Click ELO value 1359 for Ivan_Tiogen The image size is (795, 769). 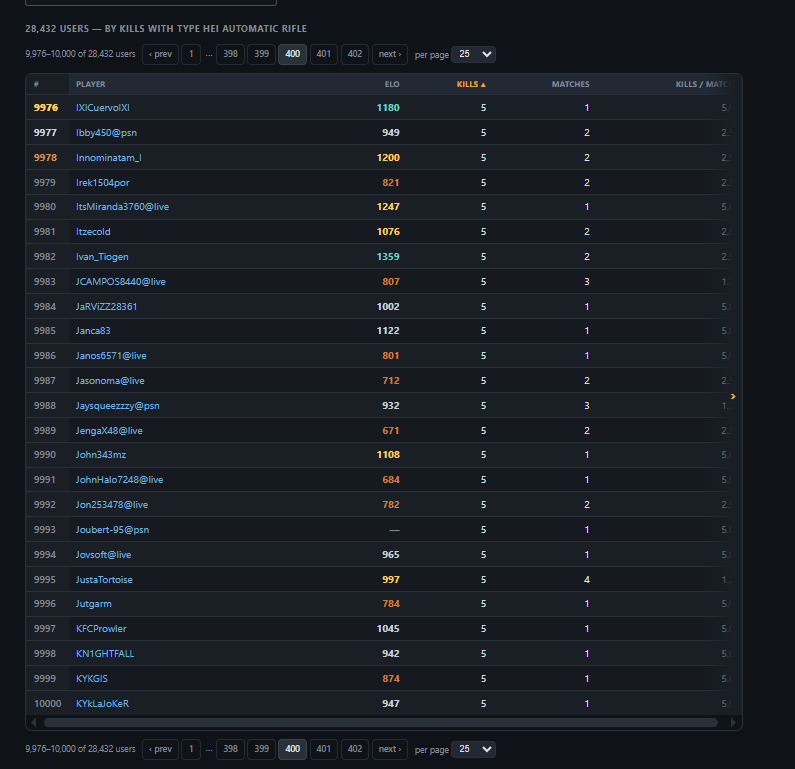pyautogui.click(x=388, y=257)
